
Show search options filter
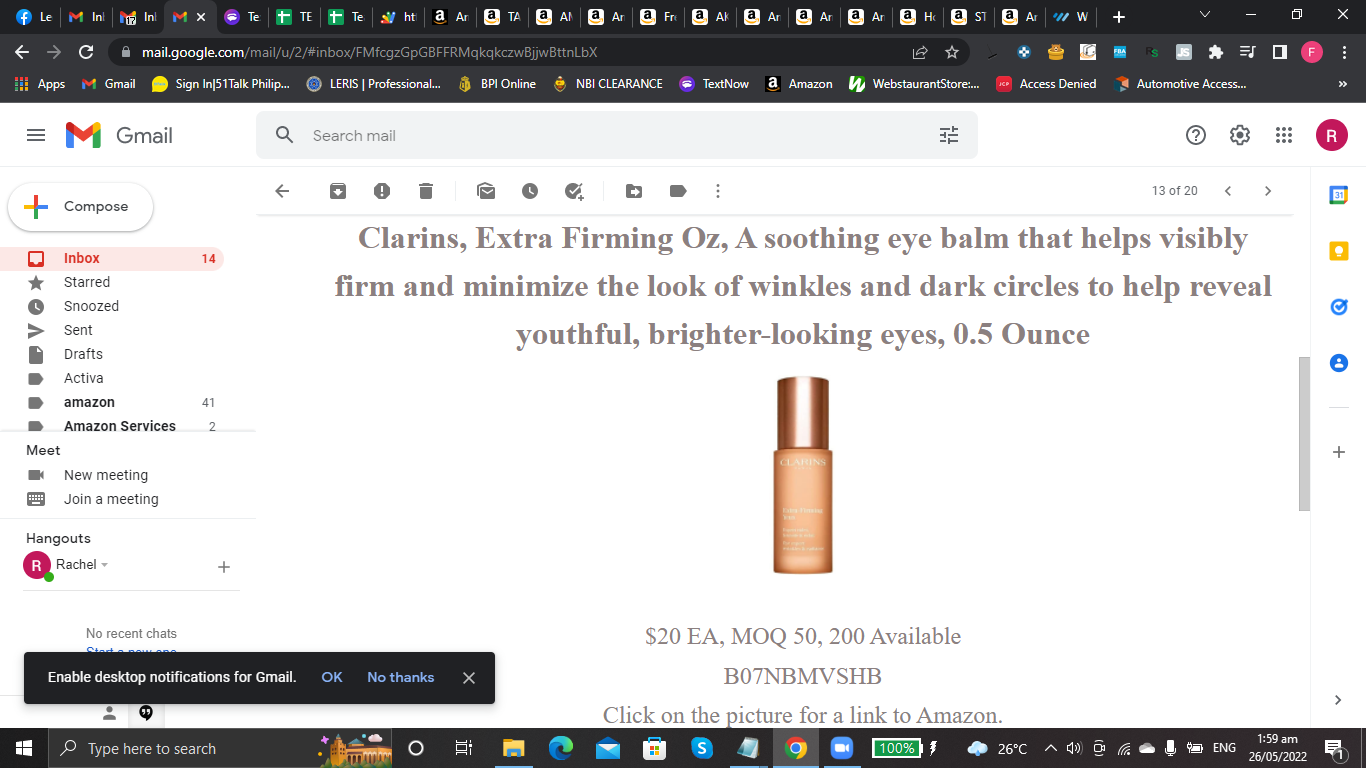pos(949,135)
